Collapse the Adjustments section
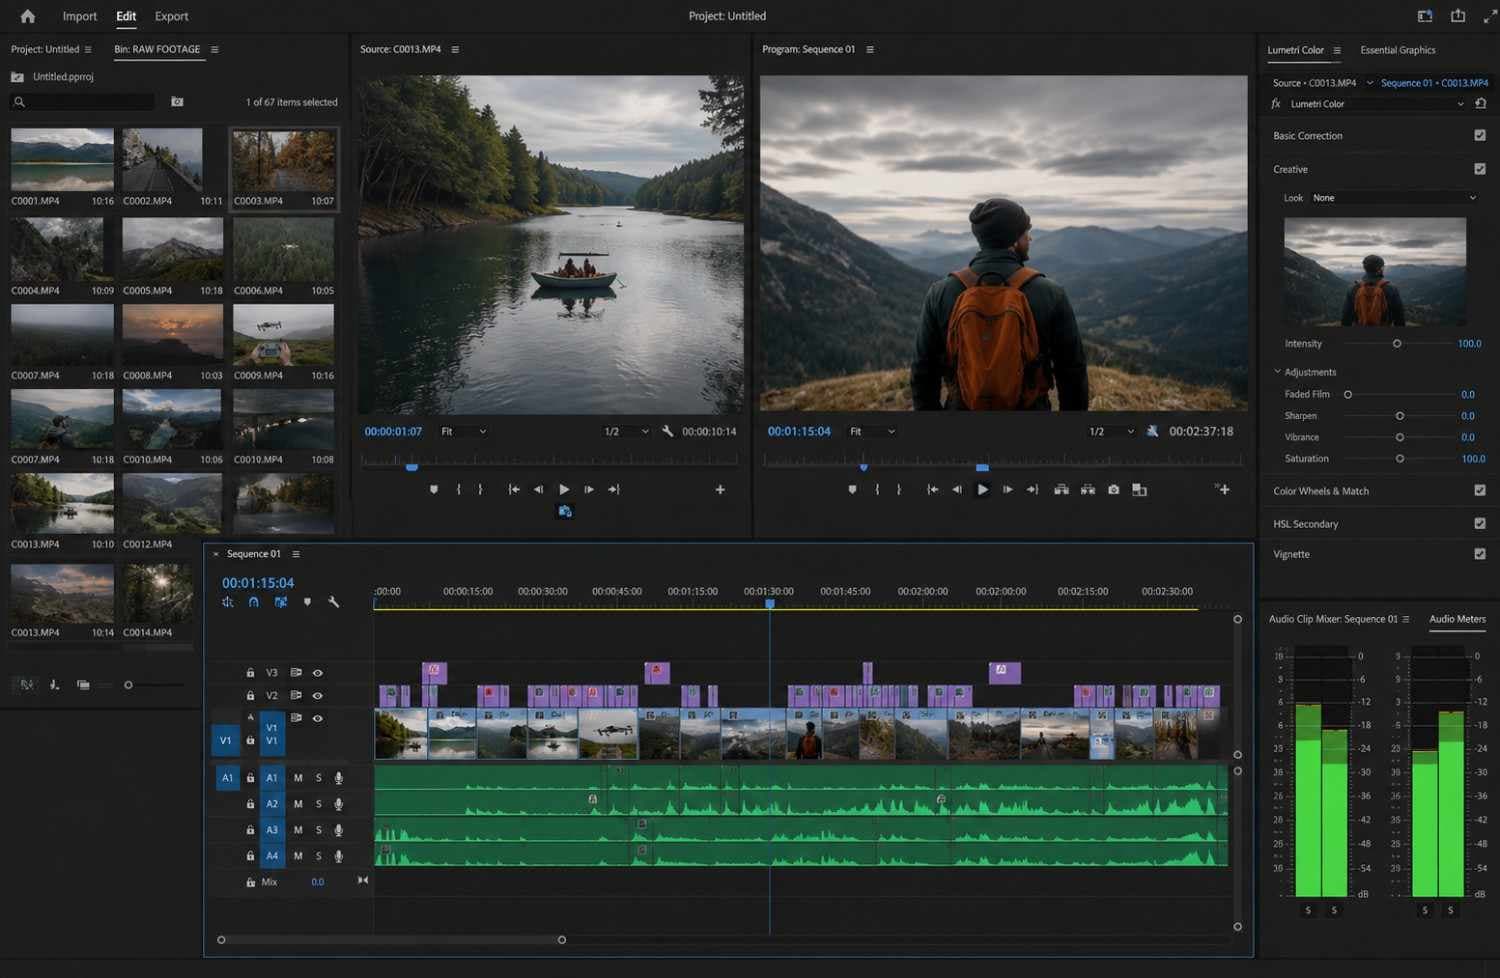The height and width of the screenshot is (978, 1500). coord(1277,371)
